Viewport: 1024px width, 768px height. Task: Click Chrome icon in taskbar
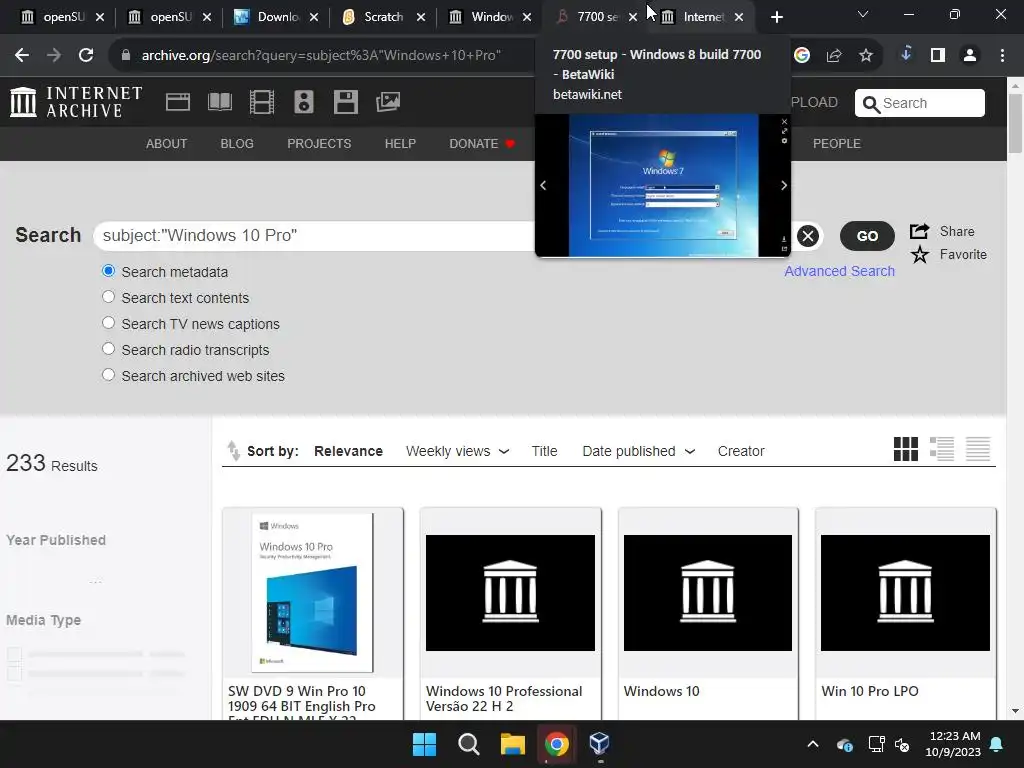coord(556,744)
